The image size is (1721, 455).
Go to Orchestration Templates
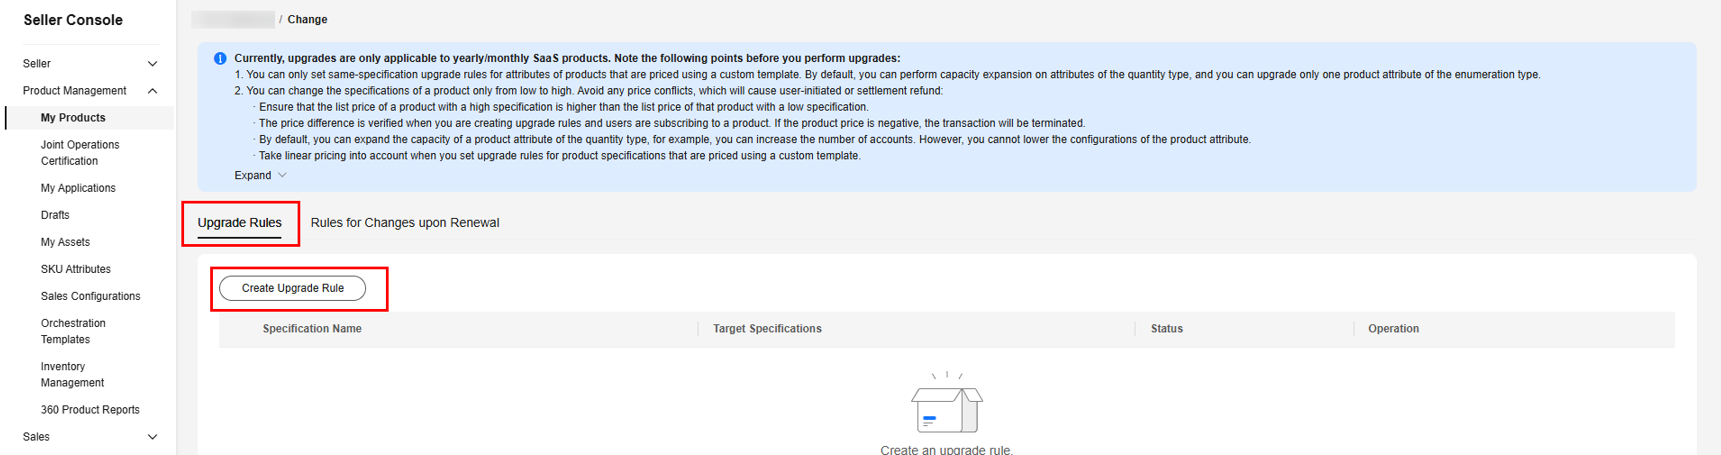pyautogui.click(x=73, y=331)
